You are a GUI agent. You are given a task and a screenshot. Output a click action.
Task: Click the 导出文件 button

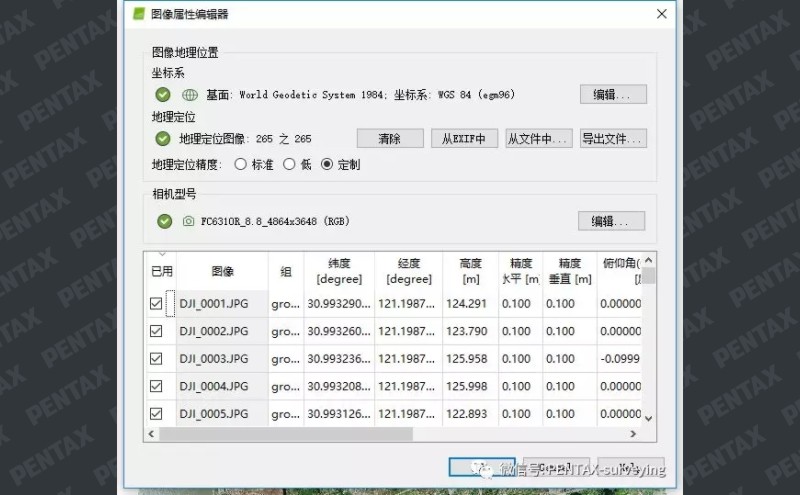(612, 139)
